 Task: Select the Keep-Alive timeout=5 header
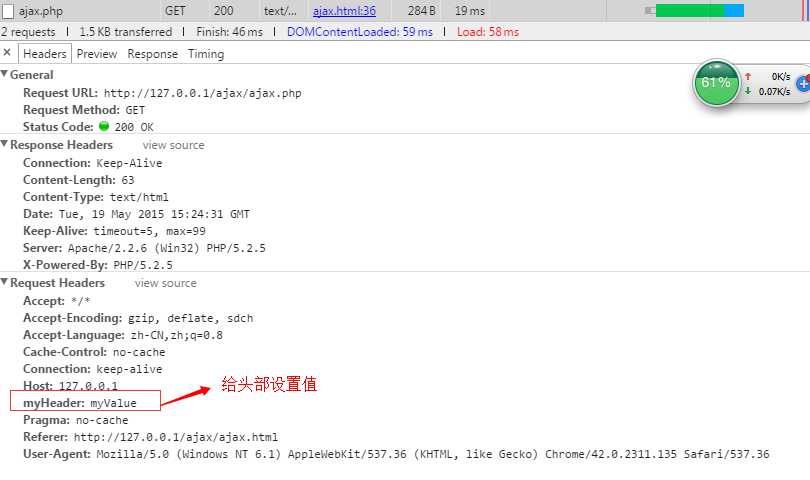point(114,231)
